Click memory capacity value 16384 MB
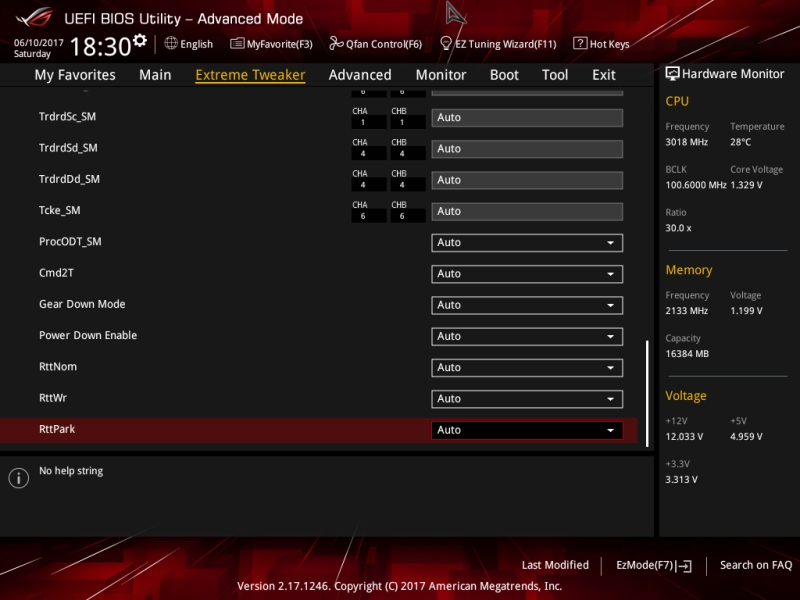Screen dimensions: 800x600 [x=687, y=354]
